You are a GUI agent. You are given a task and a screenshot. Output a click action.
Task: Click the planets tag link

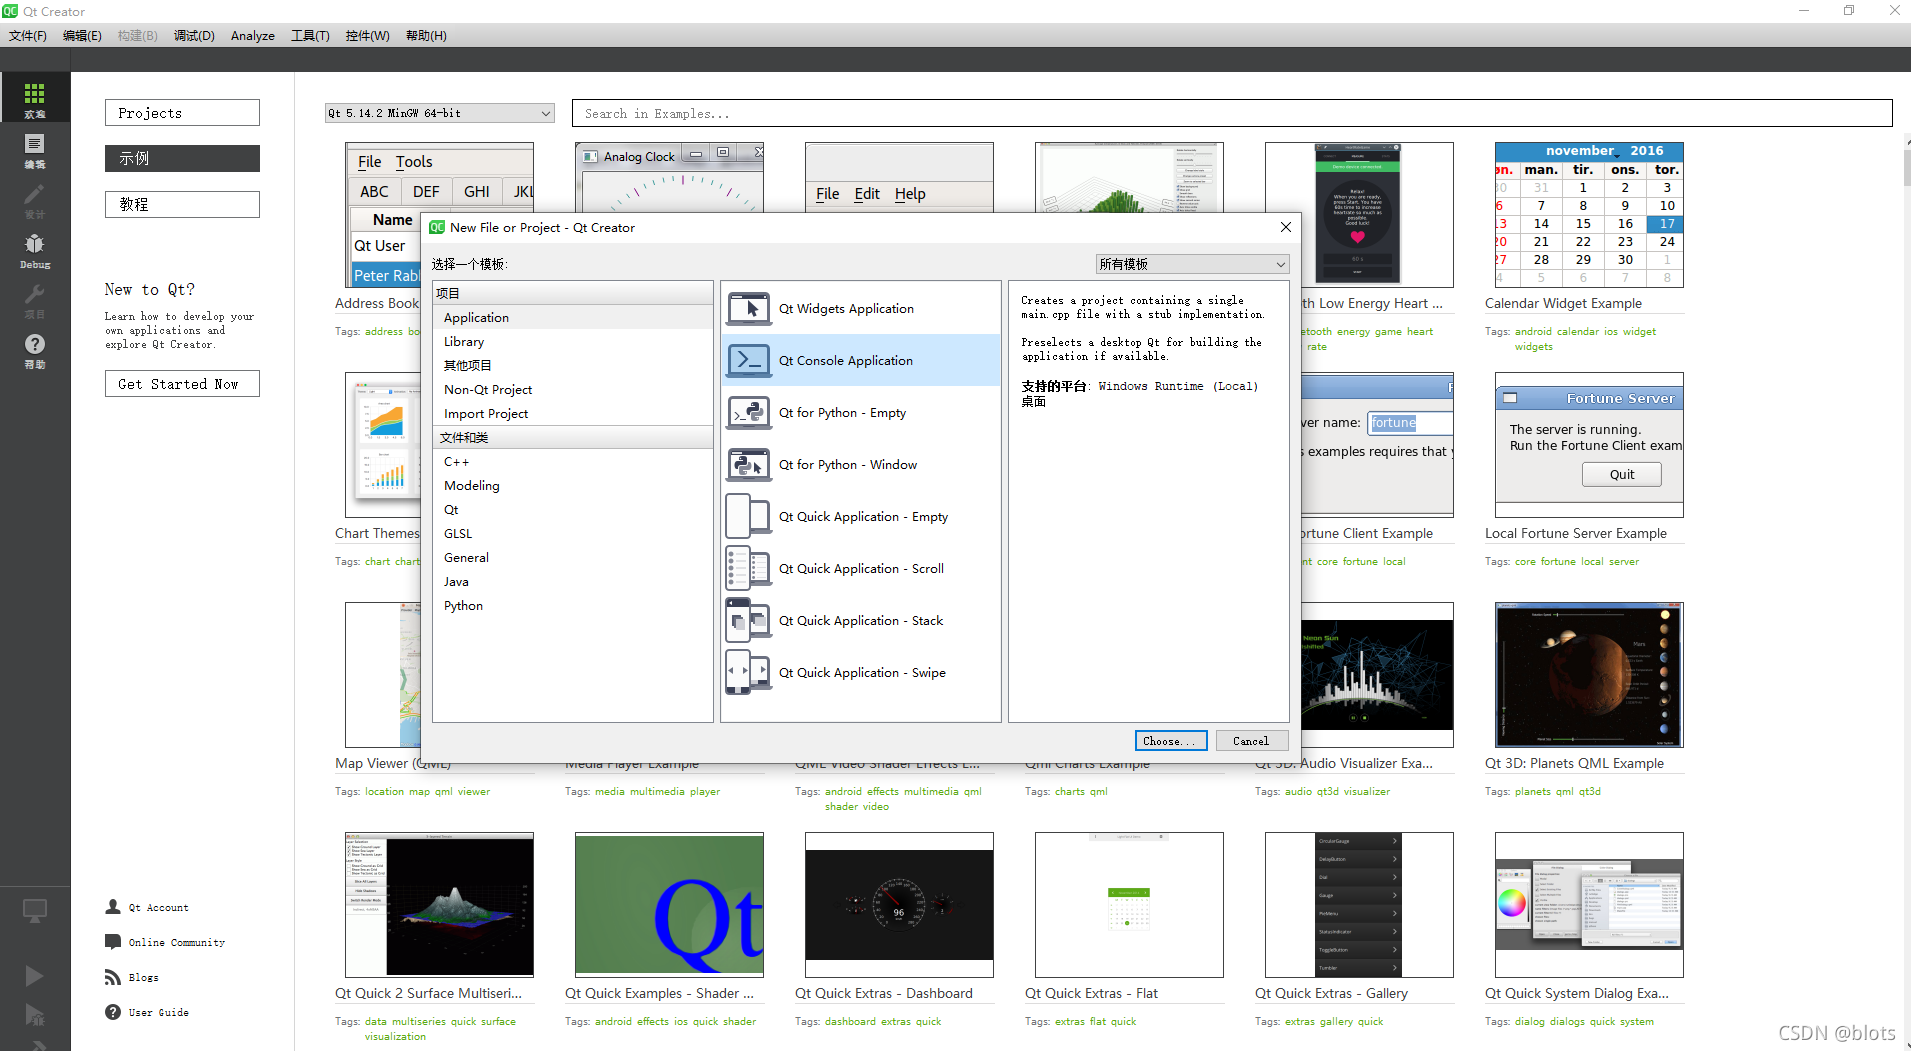pyautogui.click(x=1533, y=792)
